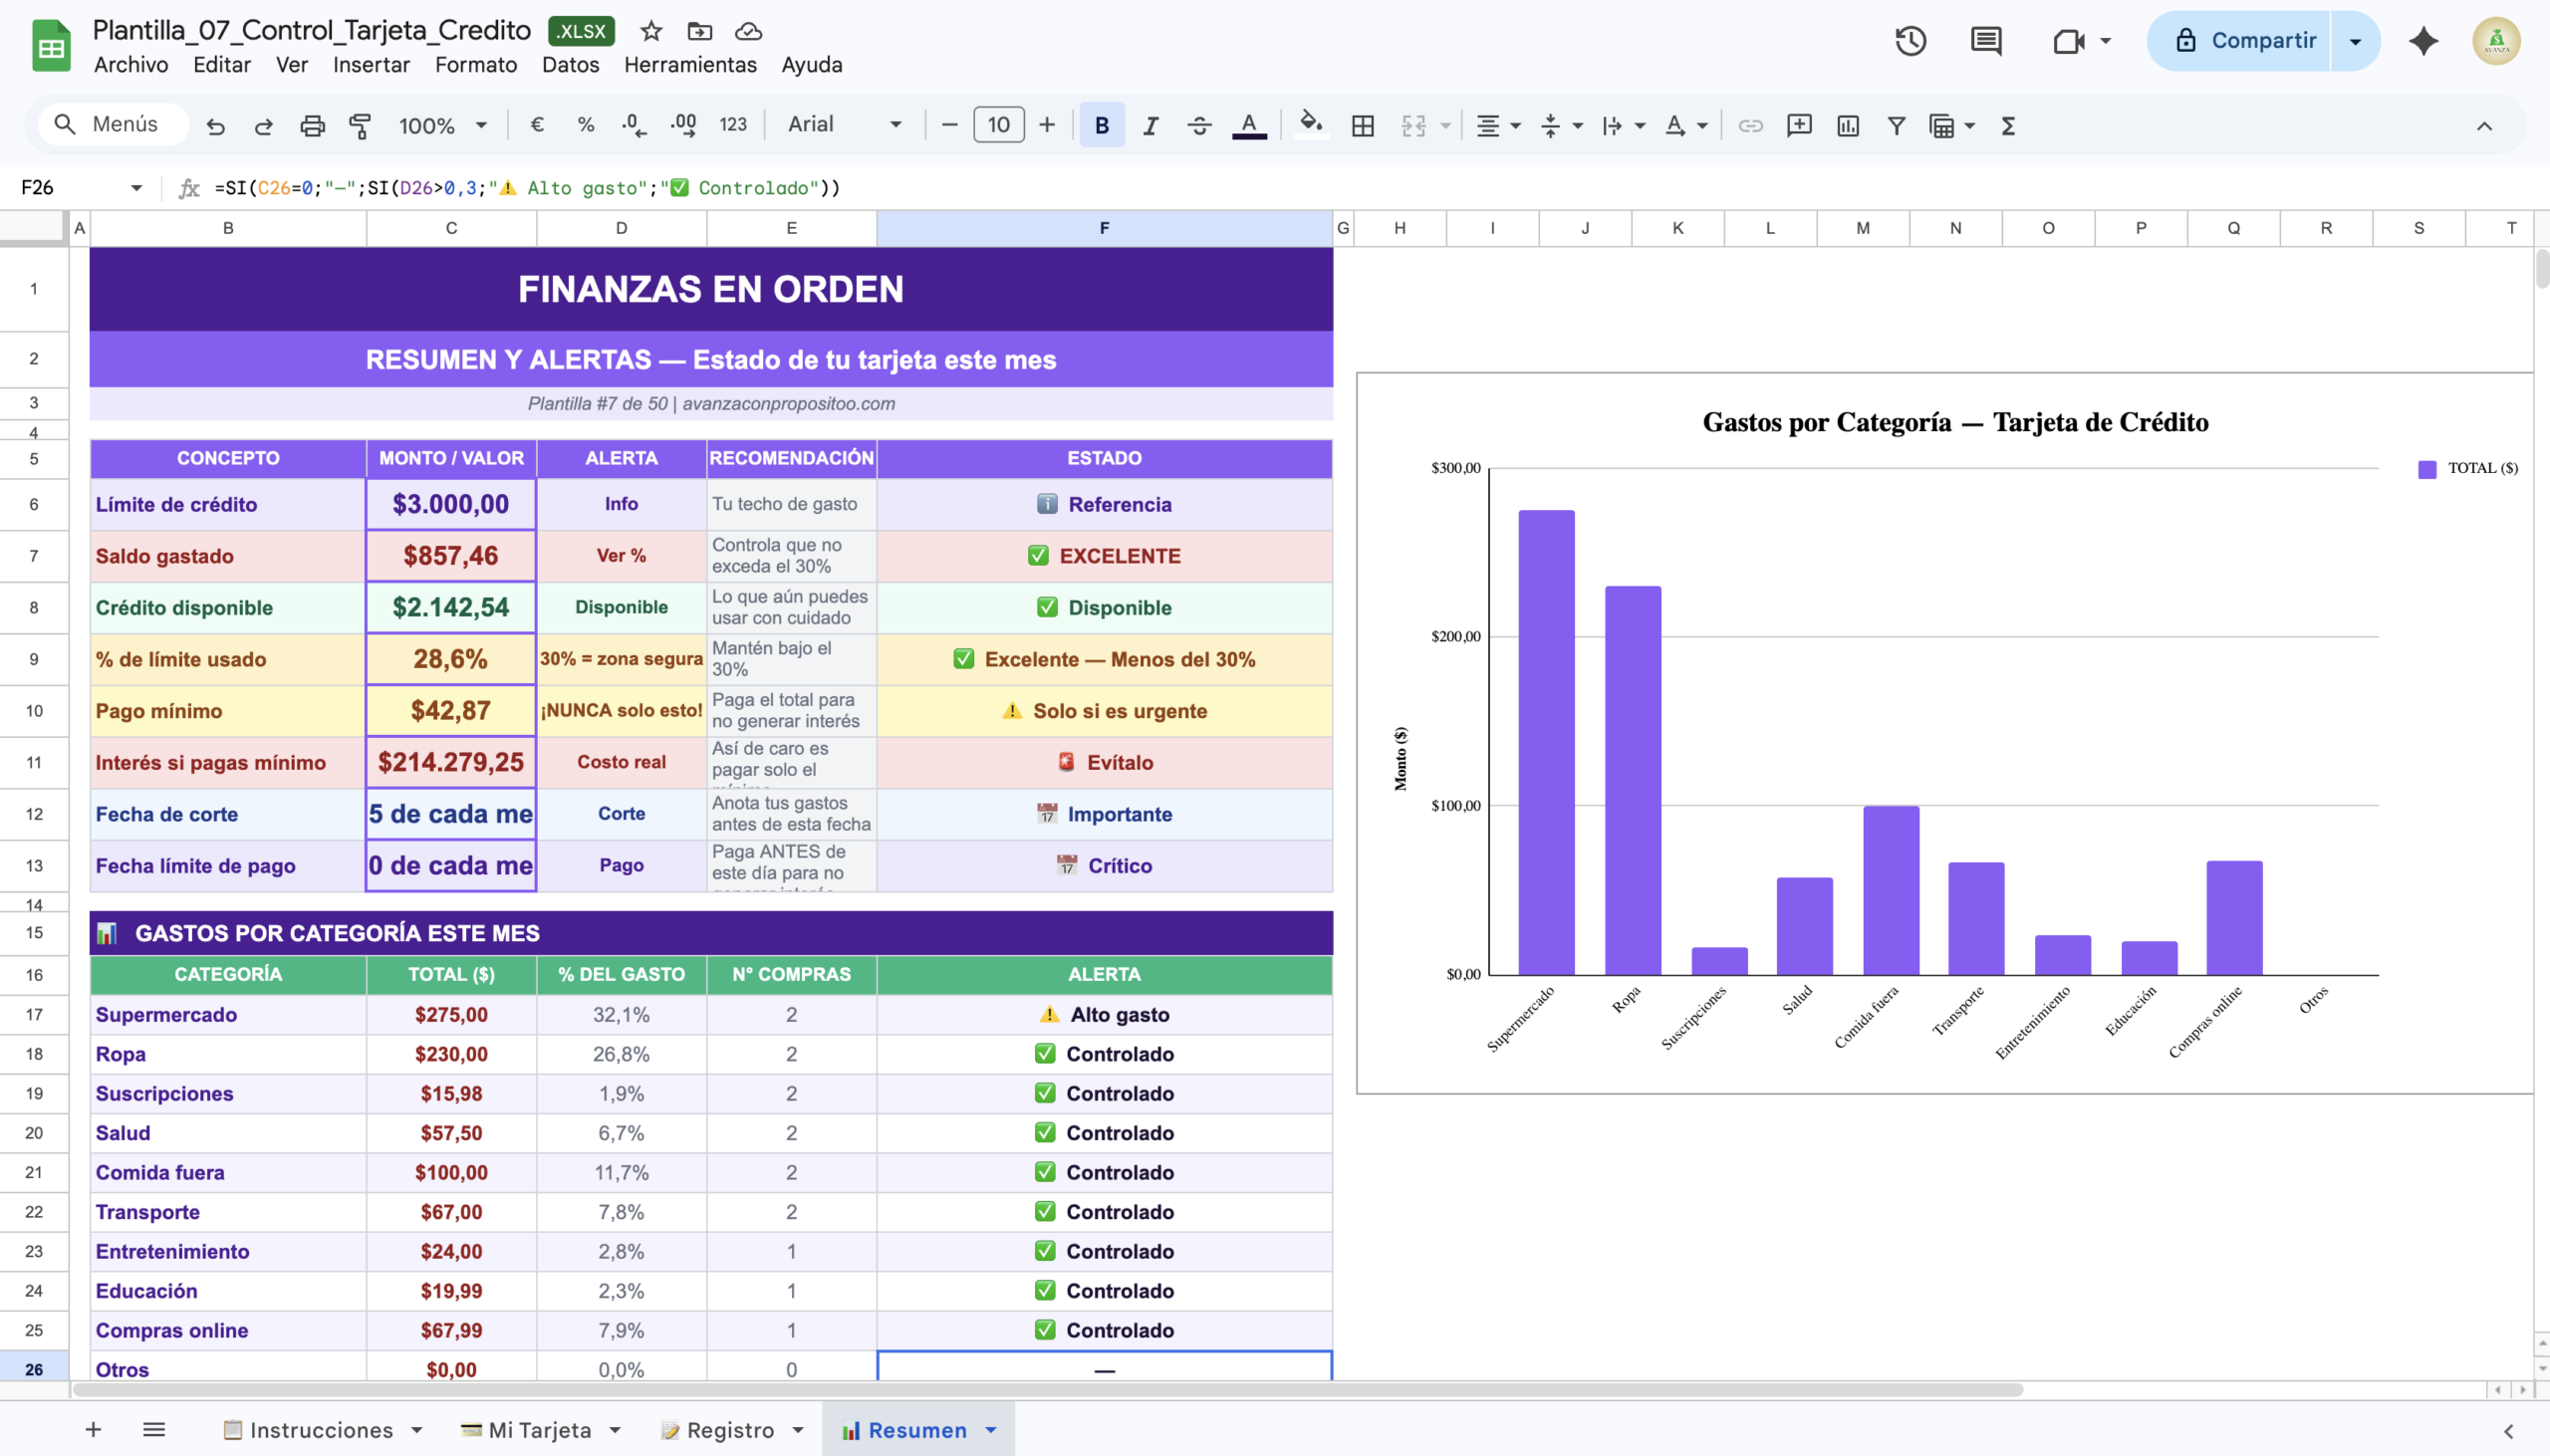Open version history clock icon
Image resolution: width=2550 pixels, height=1456 pixels.
pyautogui.click(x=1910, y=41)
